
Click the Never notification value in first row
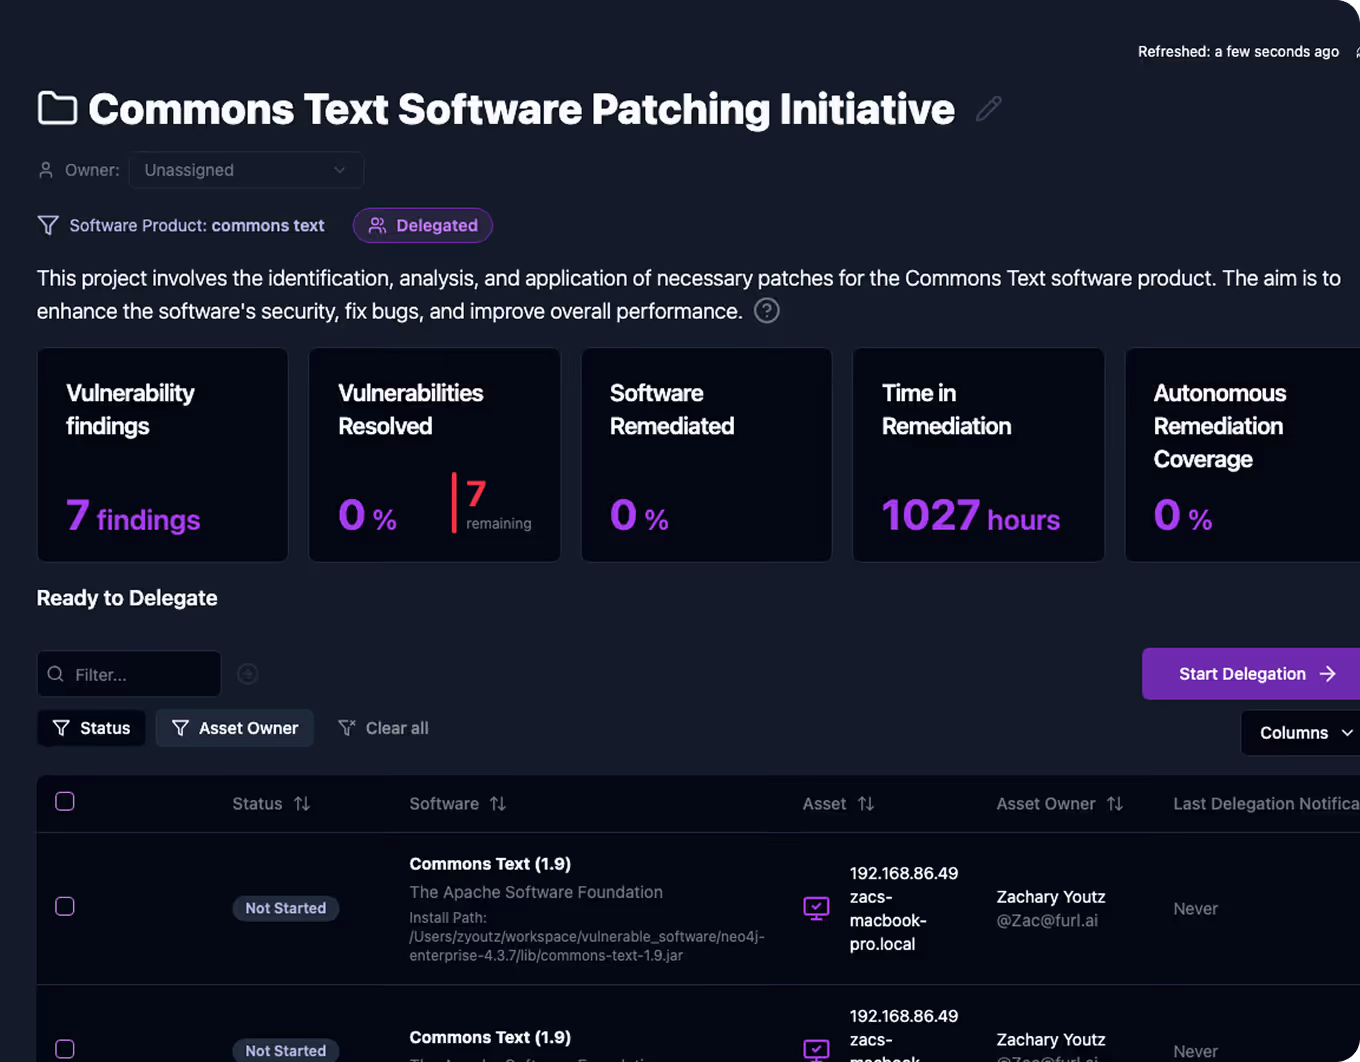[1196, 909]
